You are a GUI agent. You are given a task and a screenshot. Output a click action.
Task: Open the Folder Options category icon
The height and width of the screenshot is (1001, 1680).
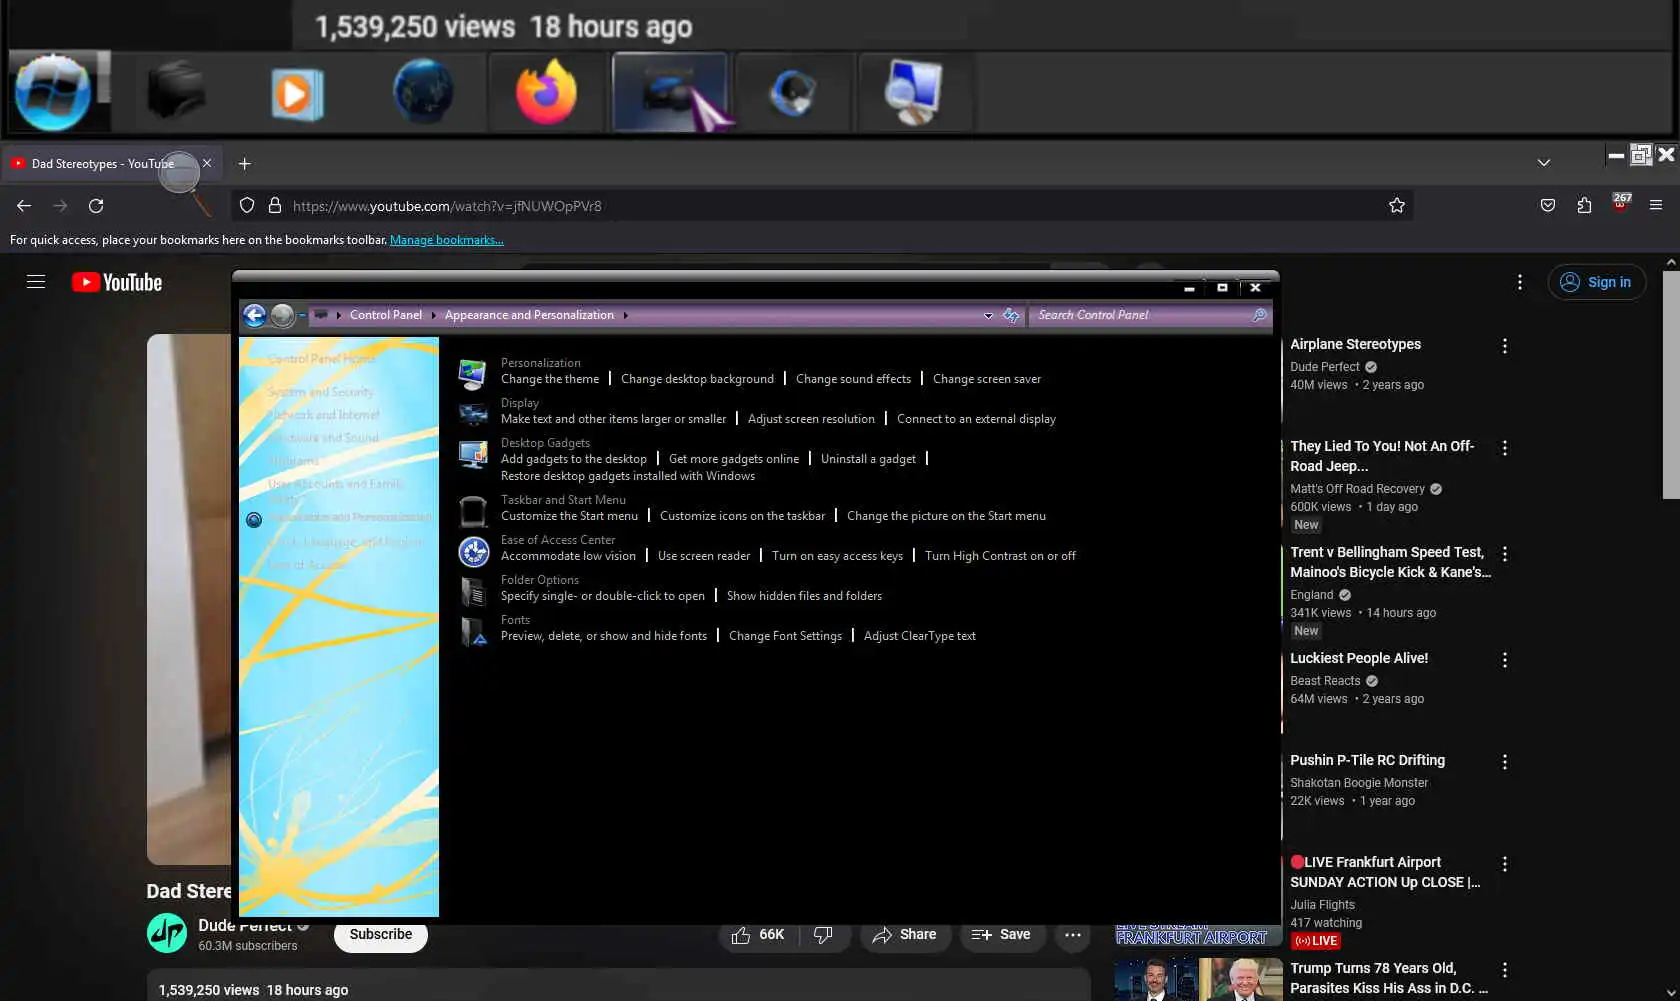tap(472, 591)
